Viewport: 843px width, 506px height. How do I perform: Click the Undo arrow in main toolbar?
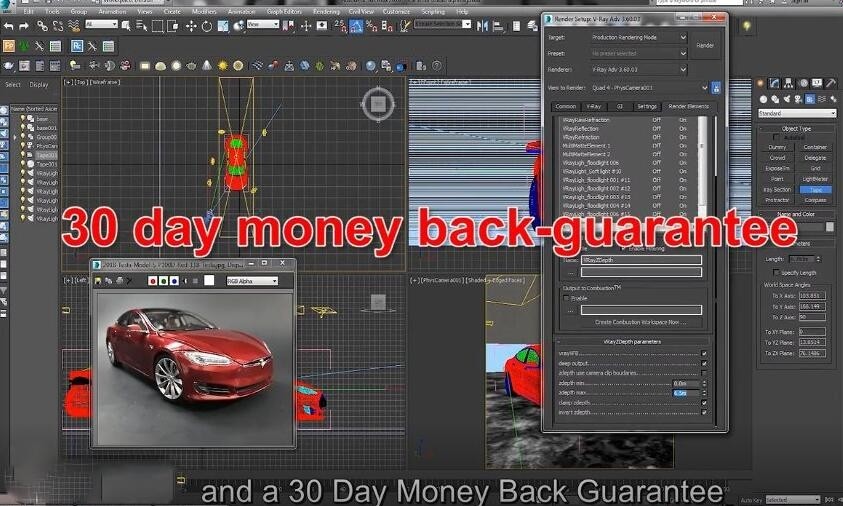[x=9, y=25]
